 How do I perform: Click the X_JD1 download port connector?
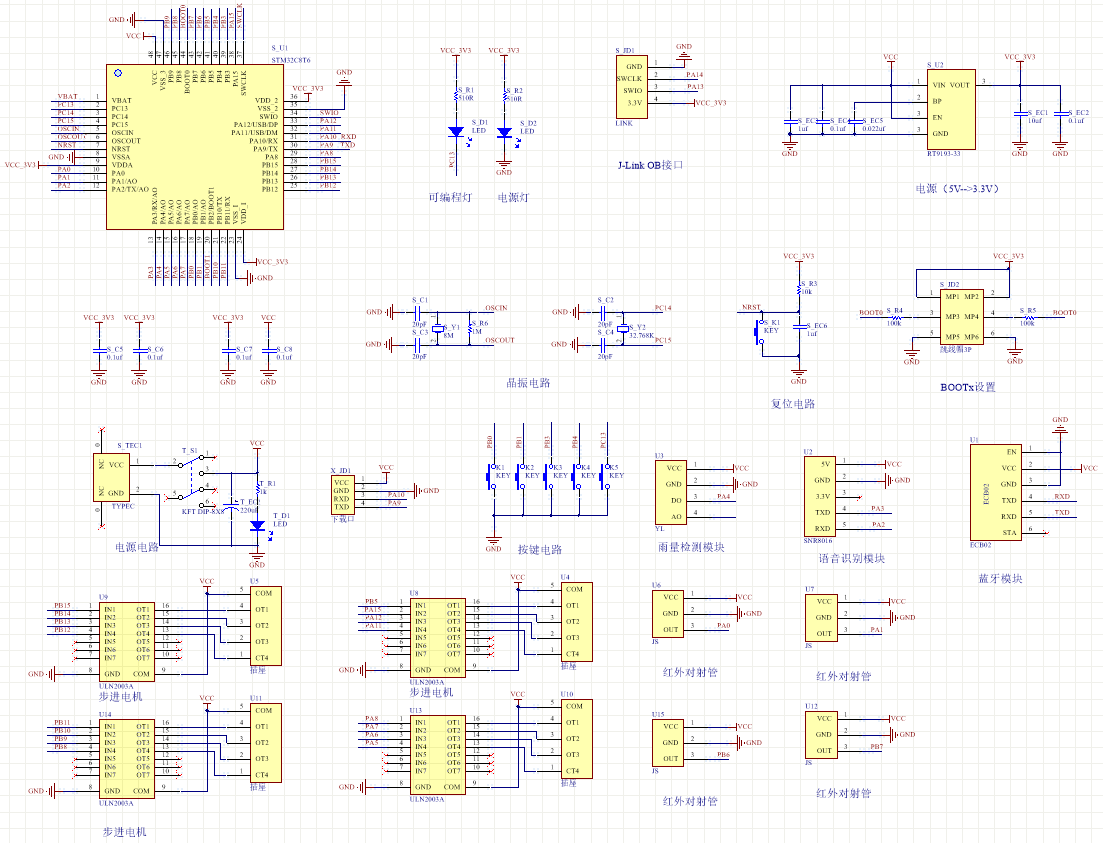pyautogui.click(x=343, y=495)
